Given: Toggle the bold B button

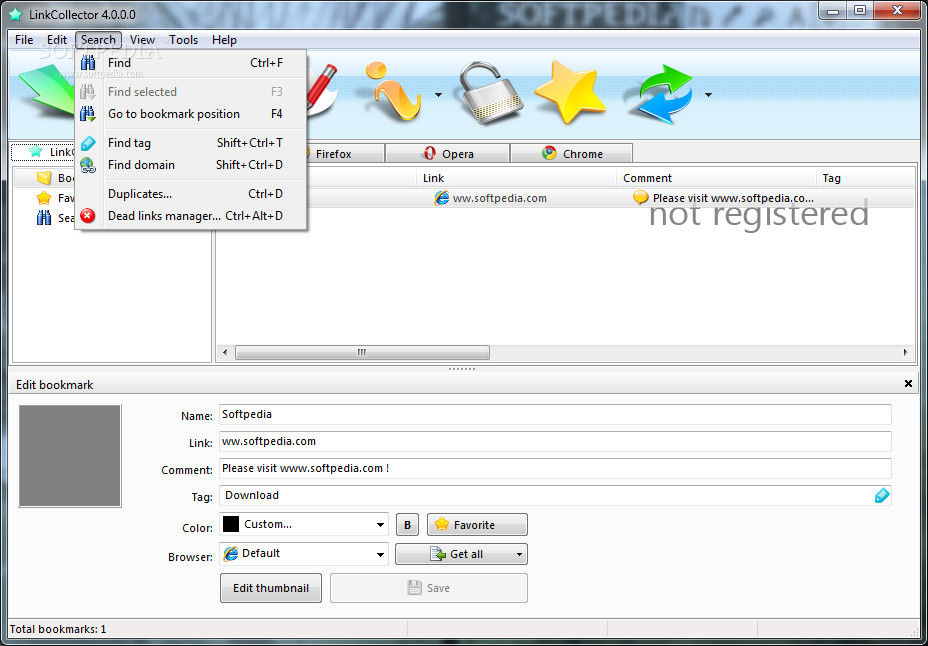Looking at the screenshot, I should (407, 525).
